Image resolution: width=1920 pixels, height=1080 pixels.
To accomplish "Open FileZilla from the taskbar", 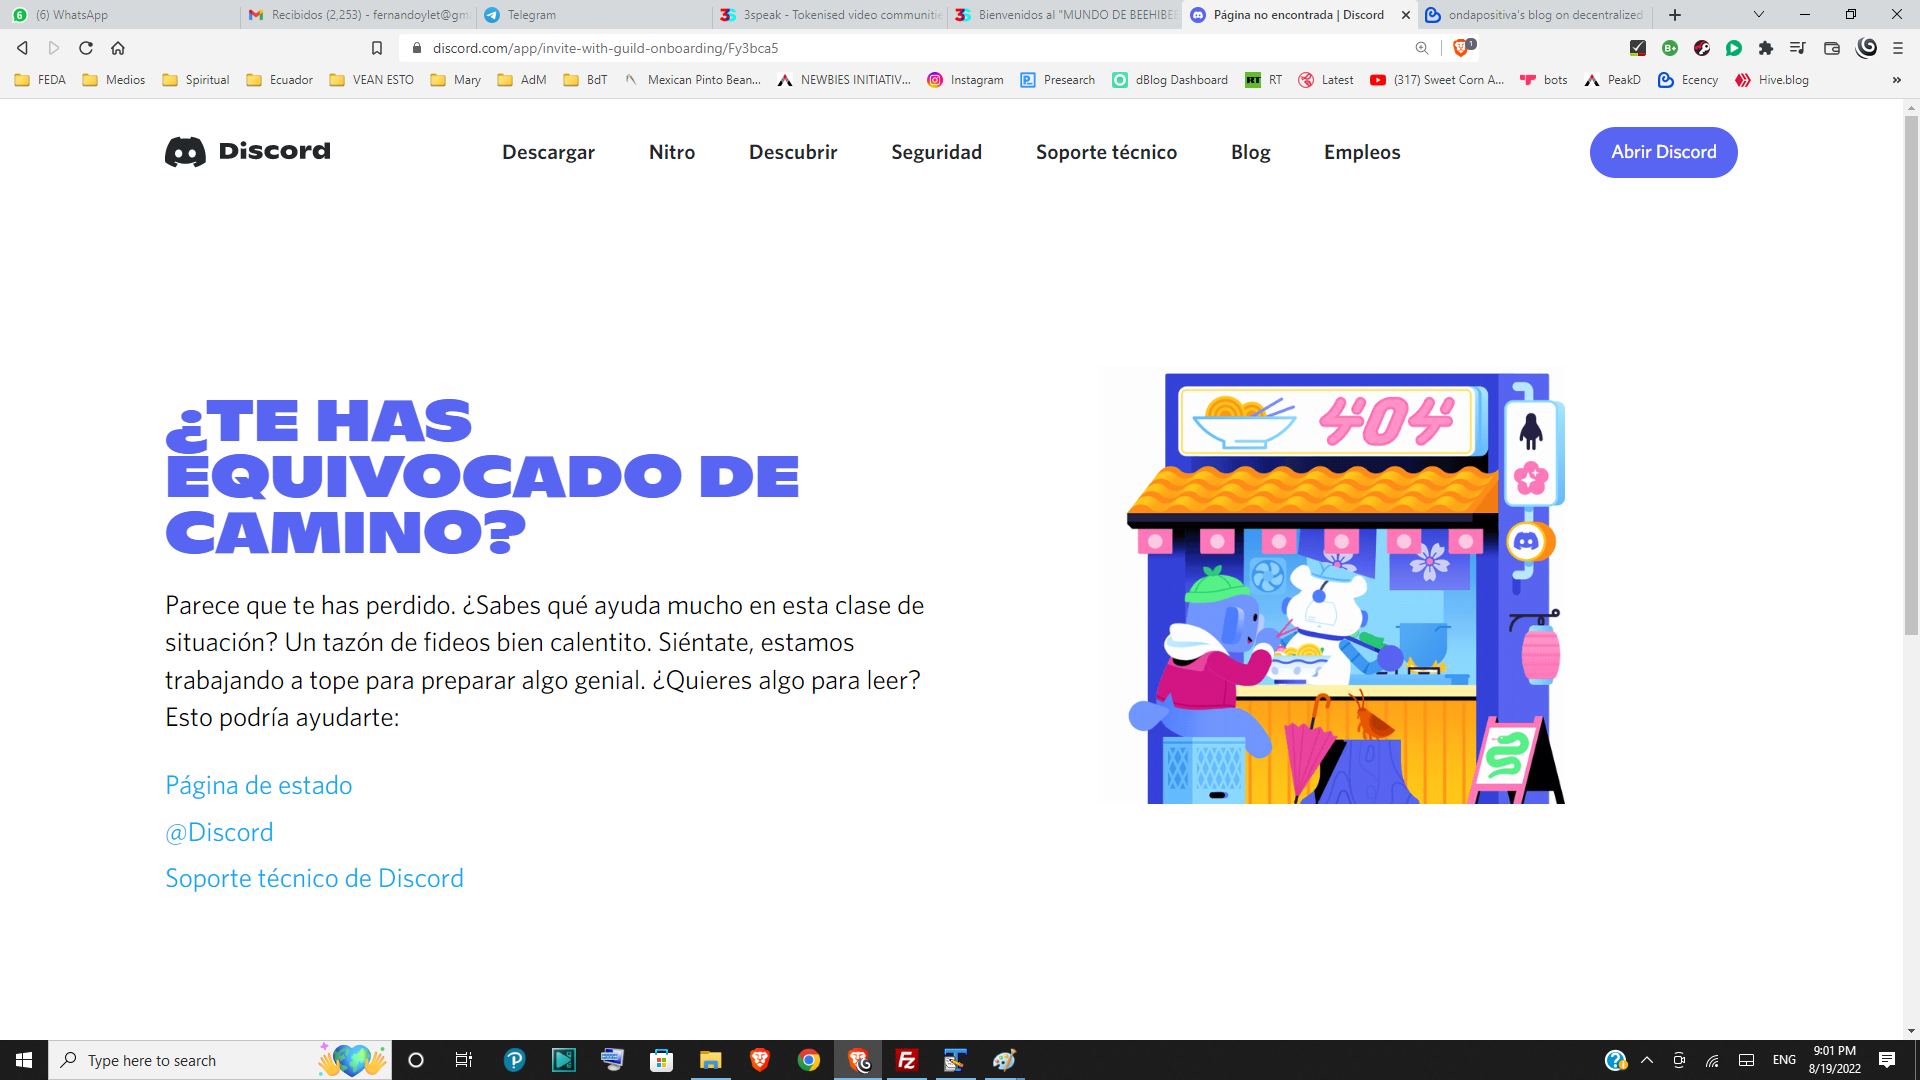I will click(x=907, y=1060).
